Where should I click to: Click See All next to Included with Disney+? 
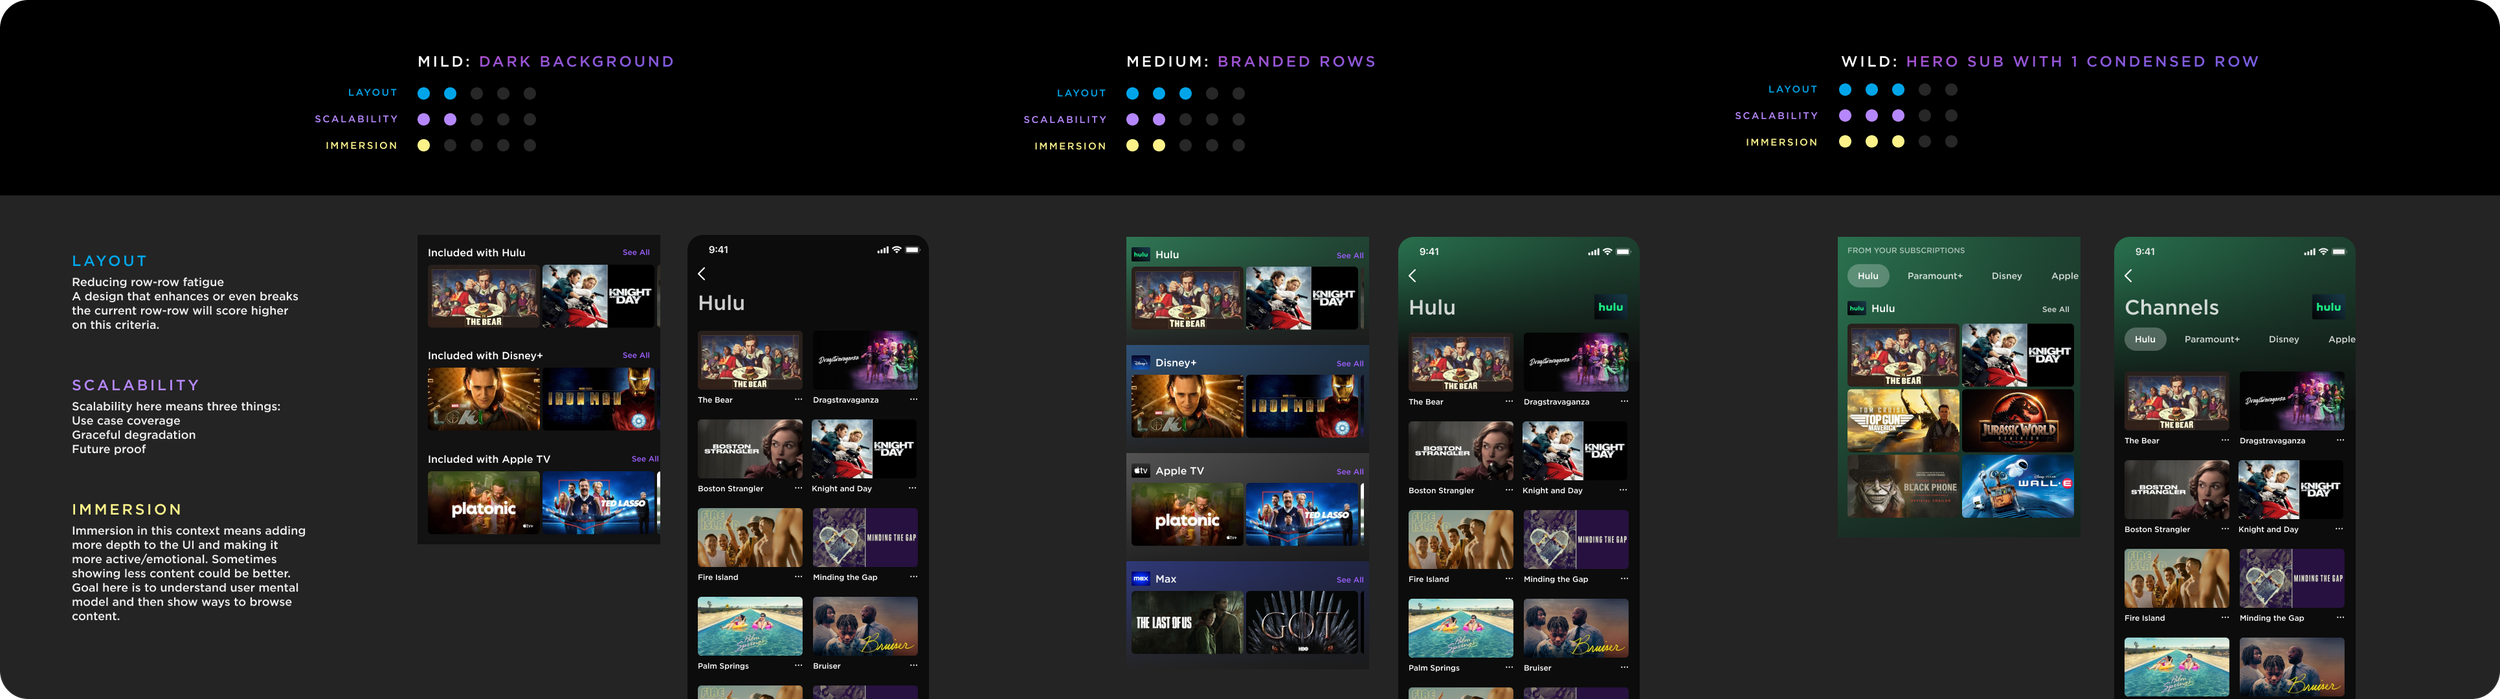pyautogui.click(x=636, y=355)
